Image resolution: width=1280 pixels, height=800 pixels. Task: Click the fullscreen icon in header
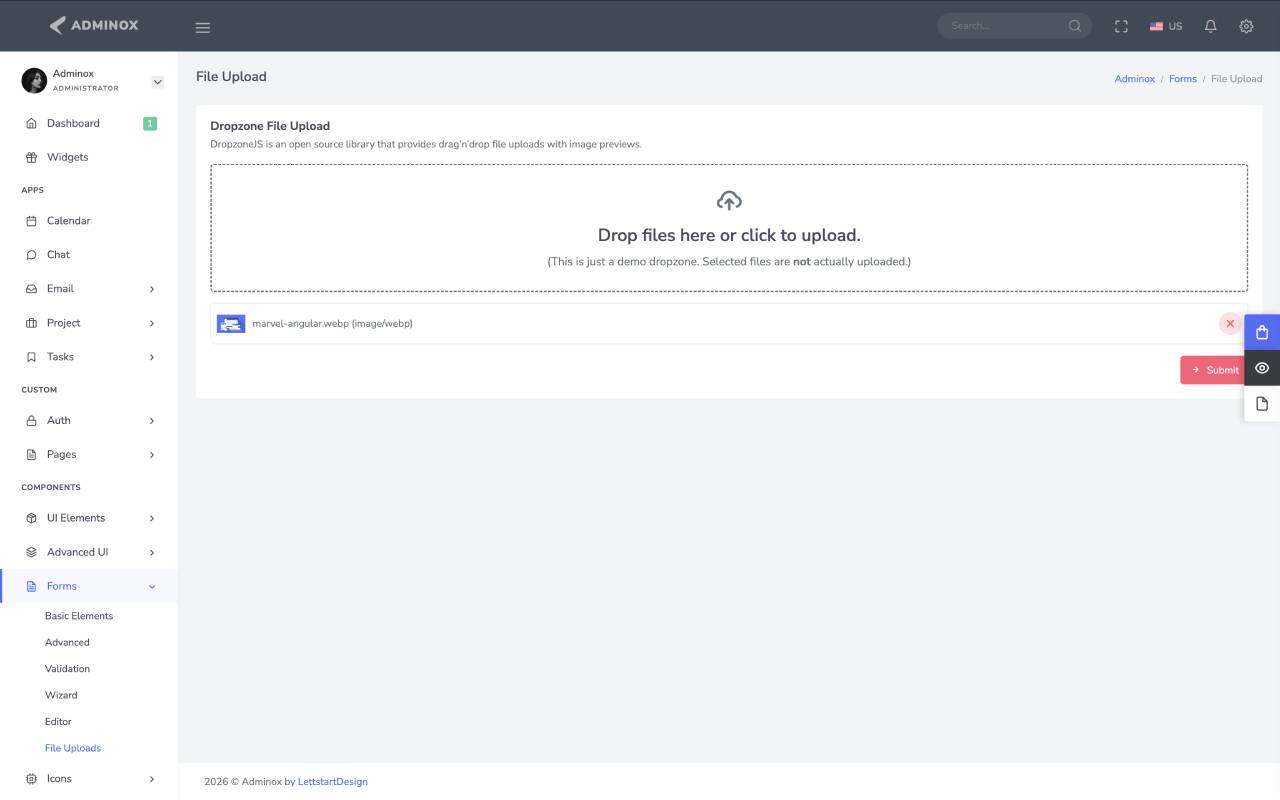(x=1121, y=26)
